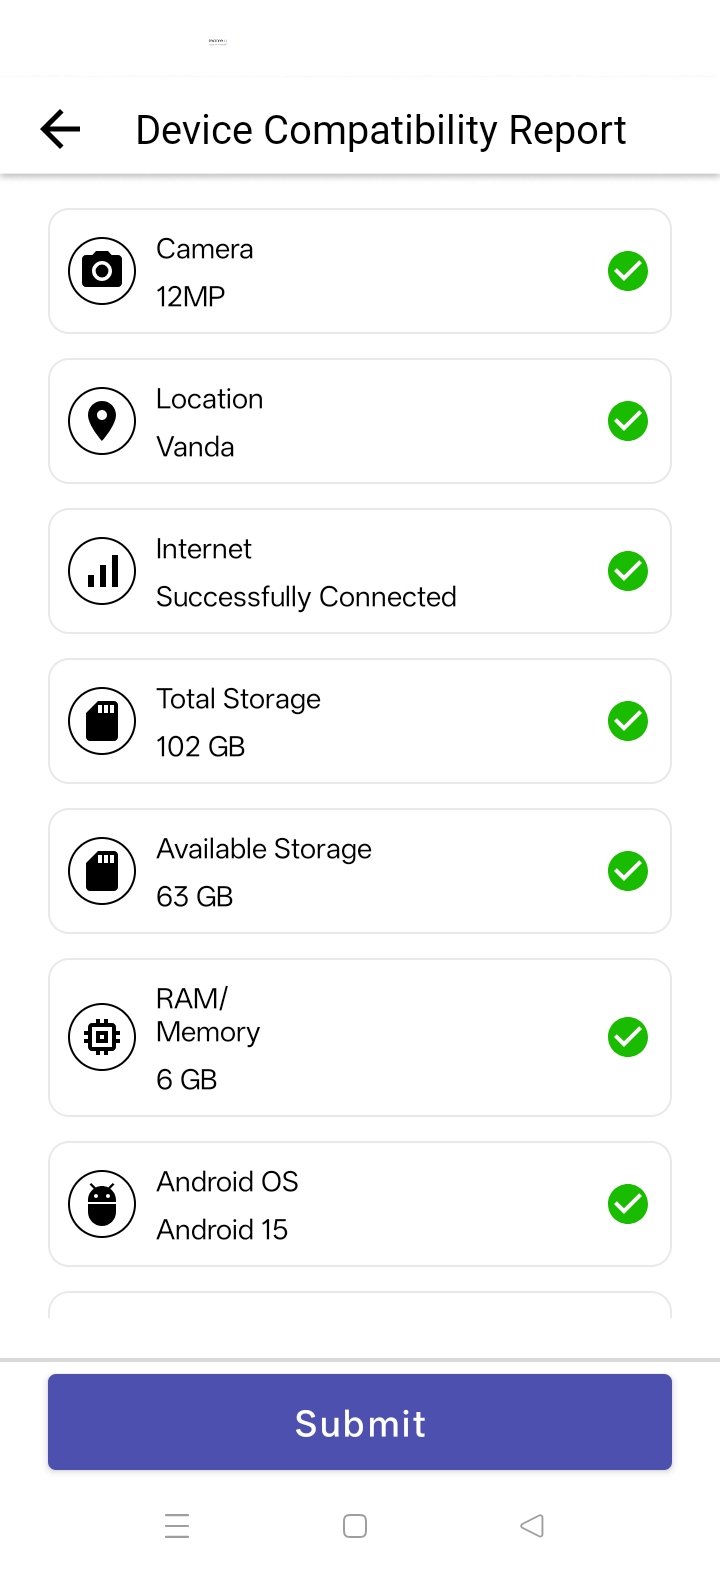
Task: Click the green check beside Total Storage
Action: 628,721
